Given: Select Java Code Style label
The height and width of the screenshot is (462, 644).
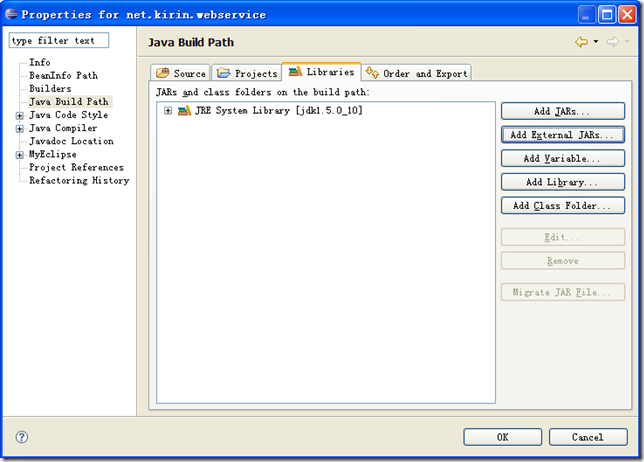Looking at the screenshot, I should pyautogui.click(x=69, y=115).
